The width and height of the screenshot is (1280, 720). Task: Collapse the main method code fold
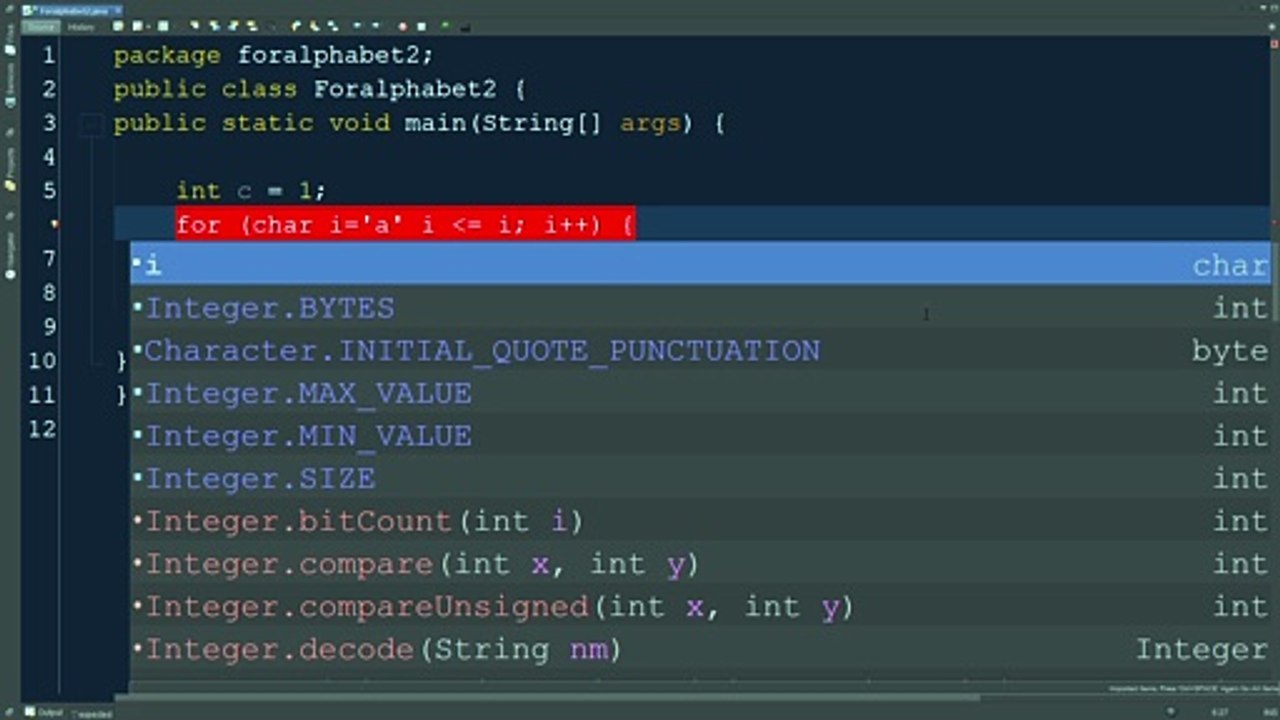coord(91,124)
